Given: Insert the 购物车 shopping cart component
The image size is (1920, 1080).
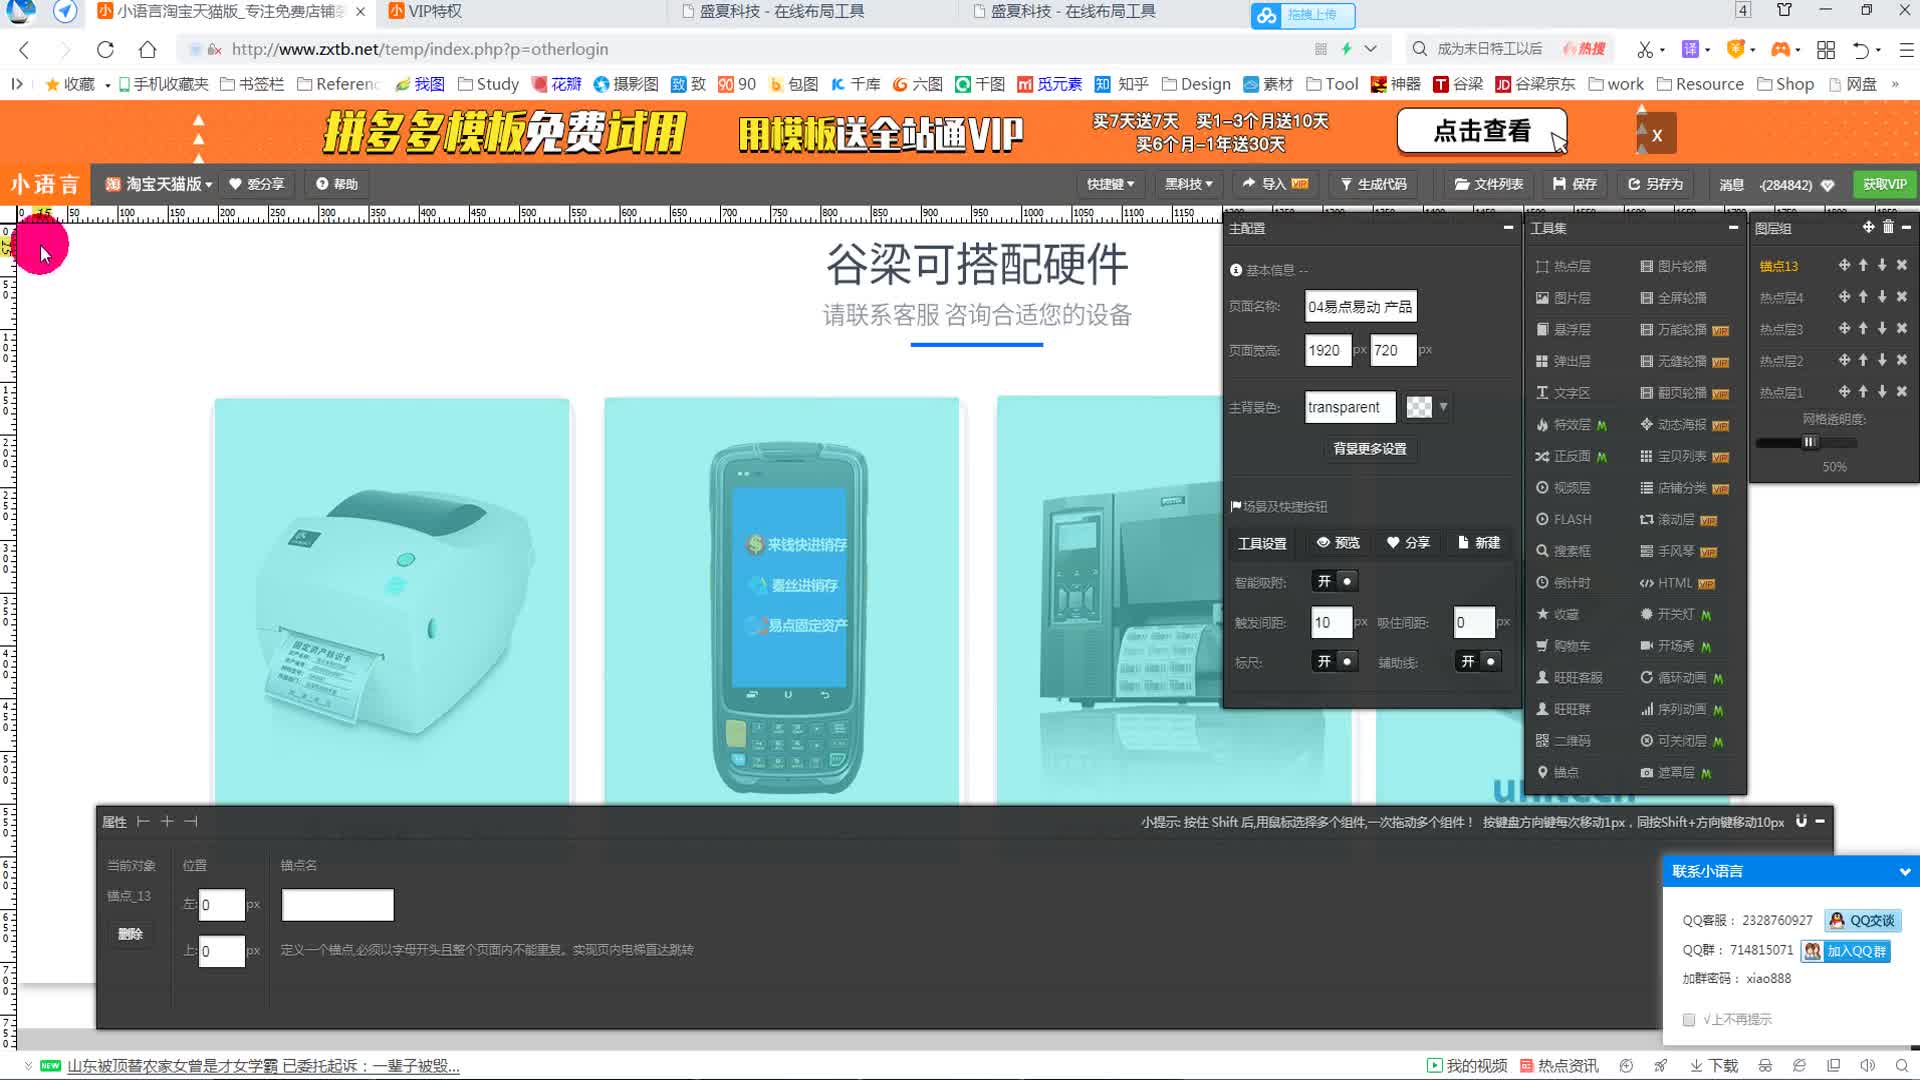Looking at the screenshot, I should [1563, 646].
